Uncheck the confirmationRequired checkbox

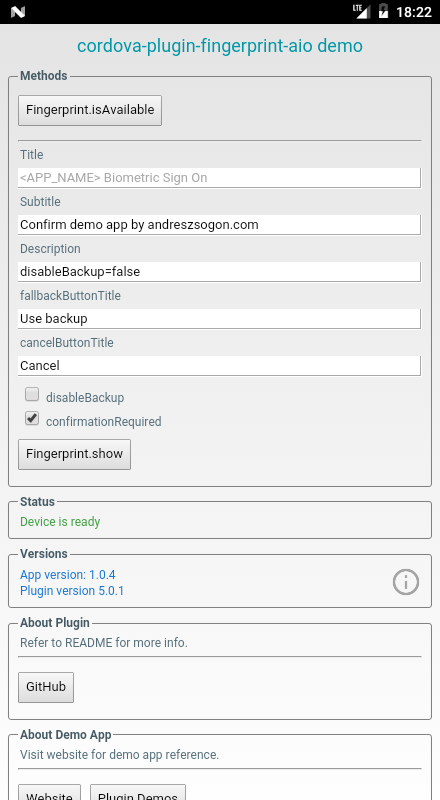[x=32, y=418]
